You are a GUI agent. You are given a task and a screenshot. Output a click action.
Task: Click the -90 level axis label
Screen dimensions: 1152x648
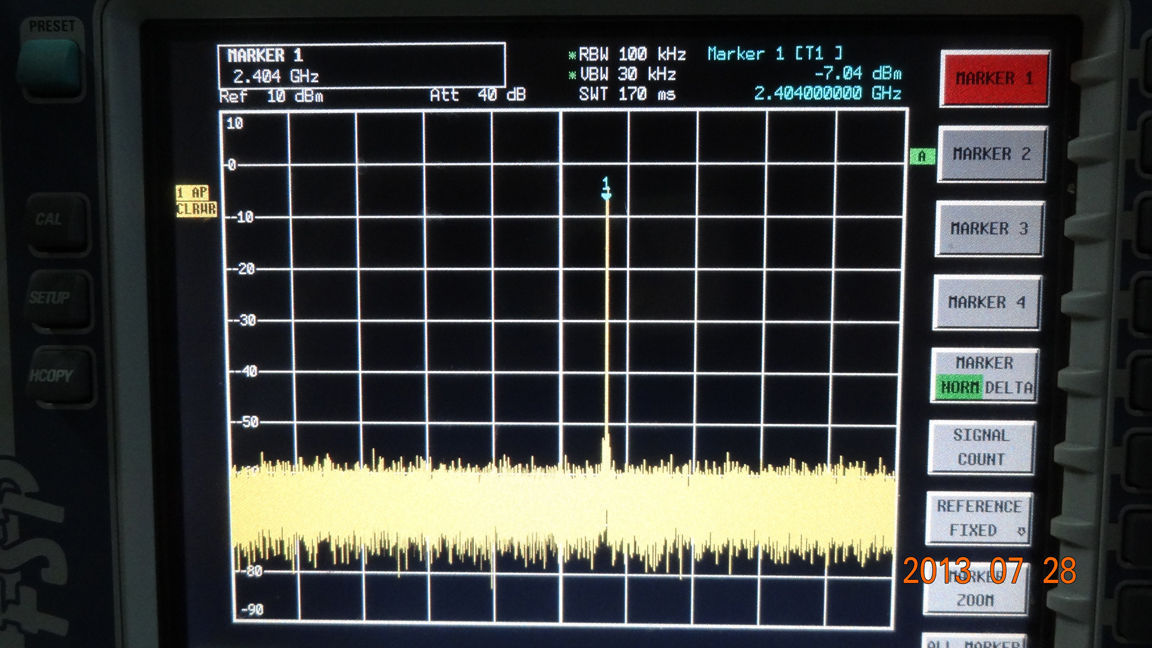[252, 610]
